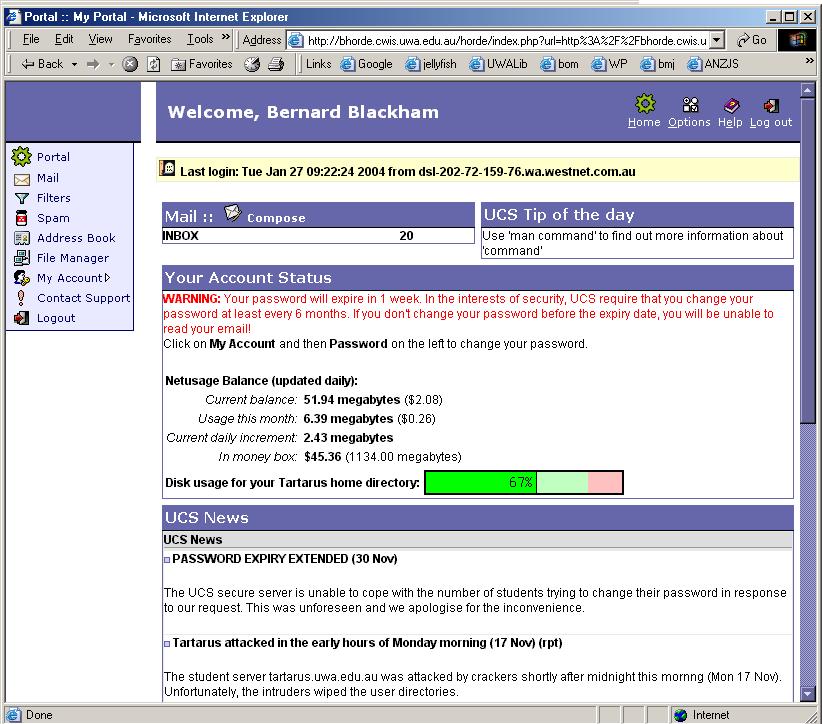Screen dimensions: 822x724
Task: Open the INBOX mail folder link
Action: [x=180, y=236]
